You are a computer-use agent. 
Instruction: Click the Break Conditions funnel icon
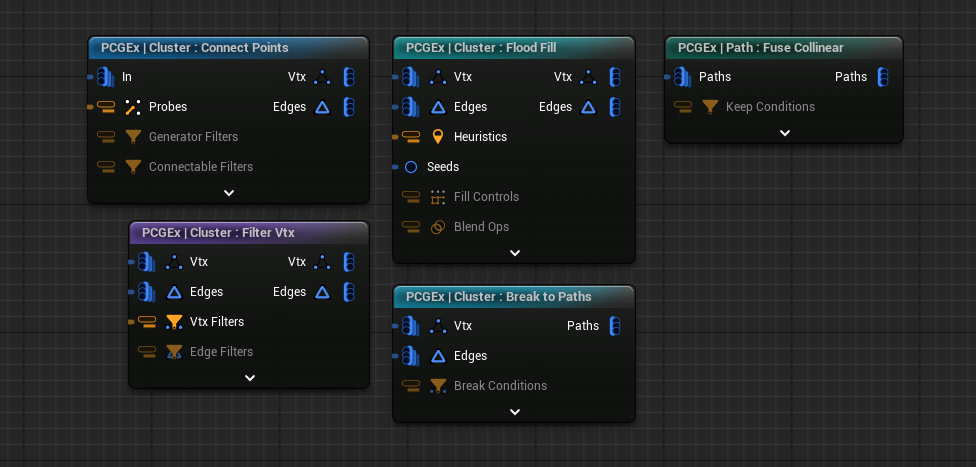tap(438, 386)
